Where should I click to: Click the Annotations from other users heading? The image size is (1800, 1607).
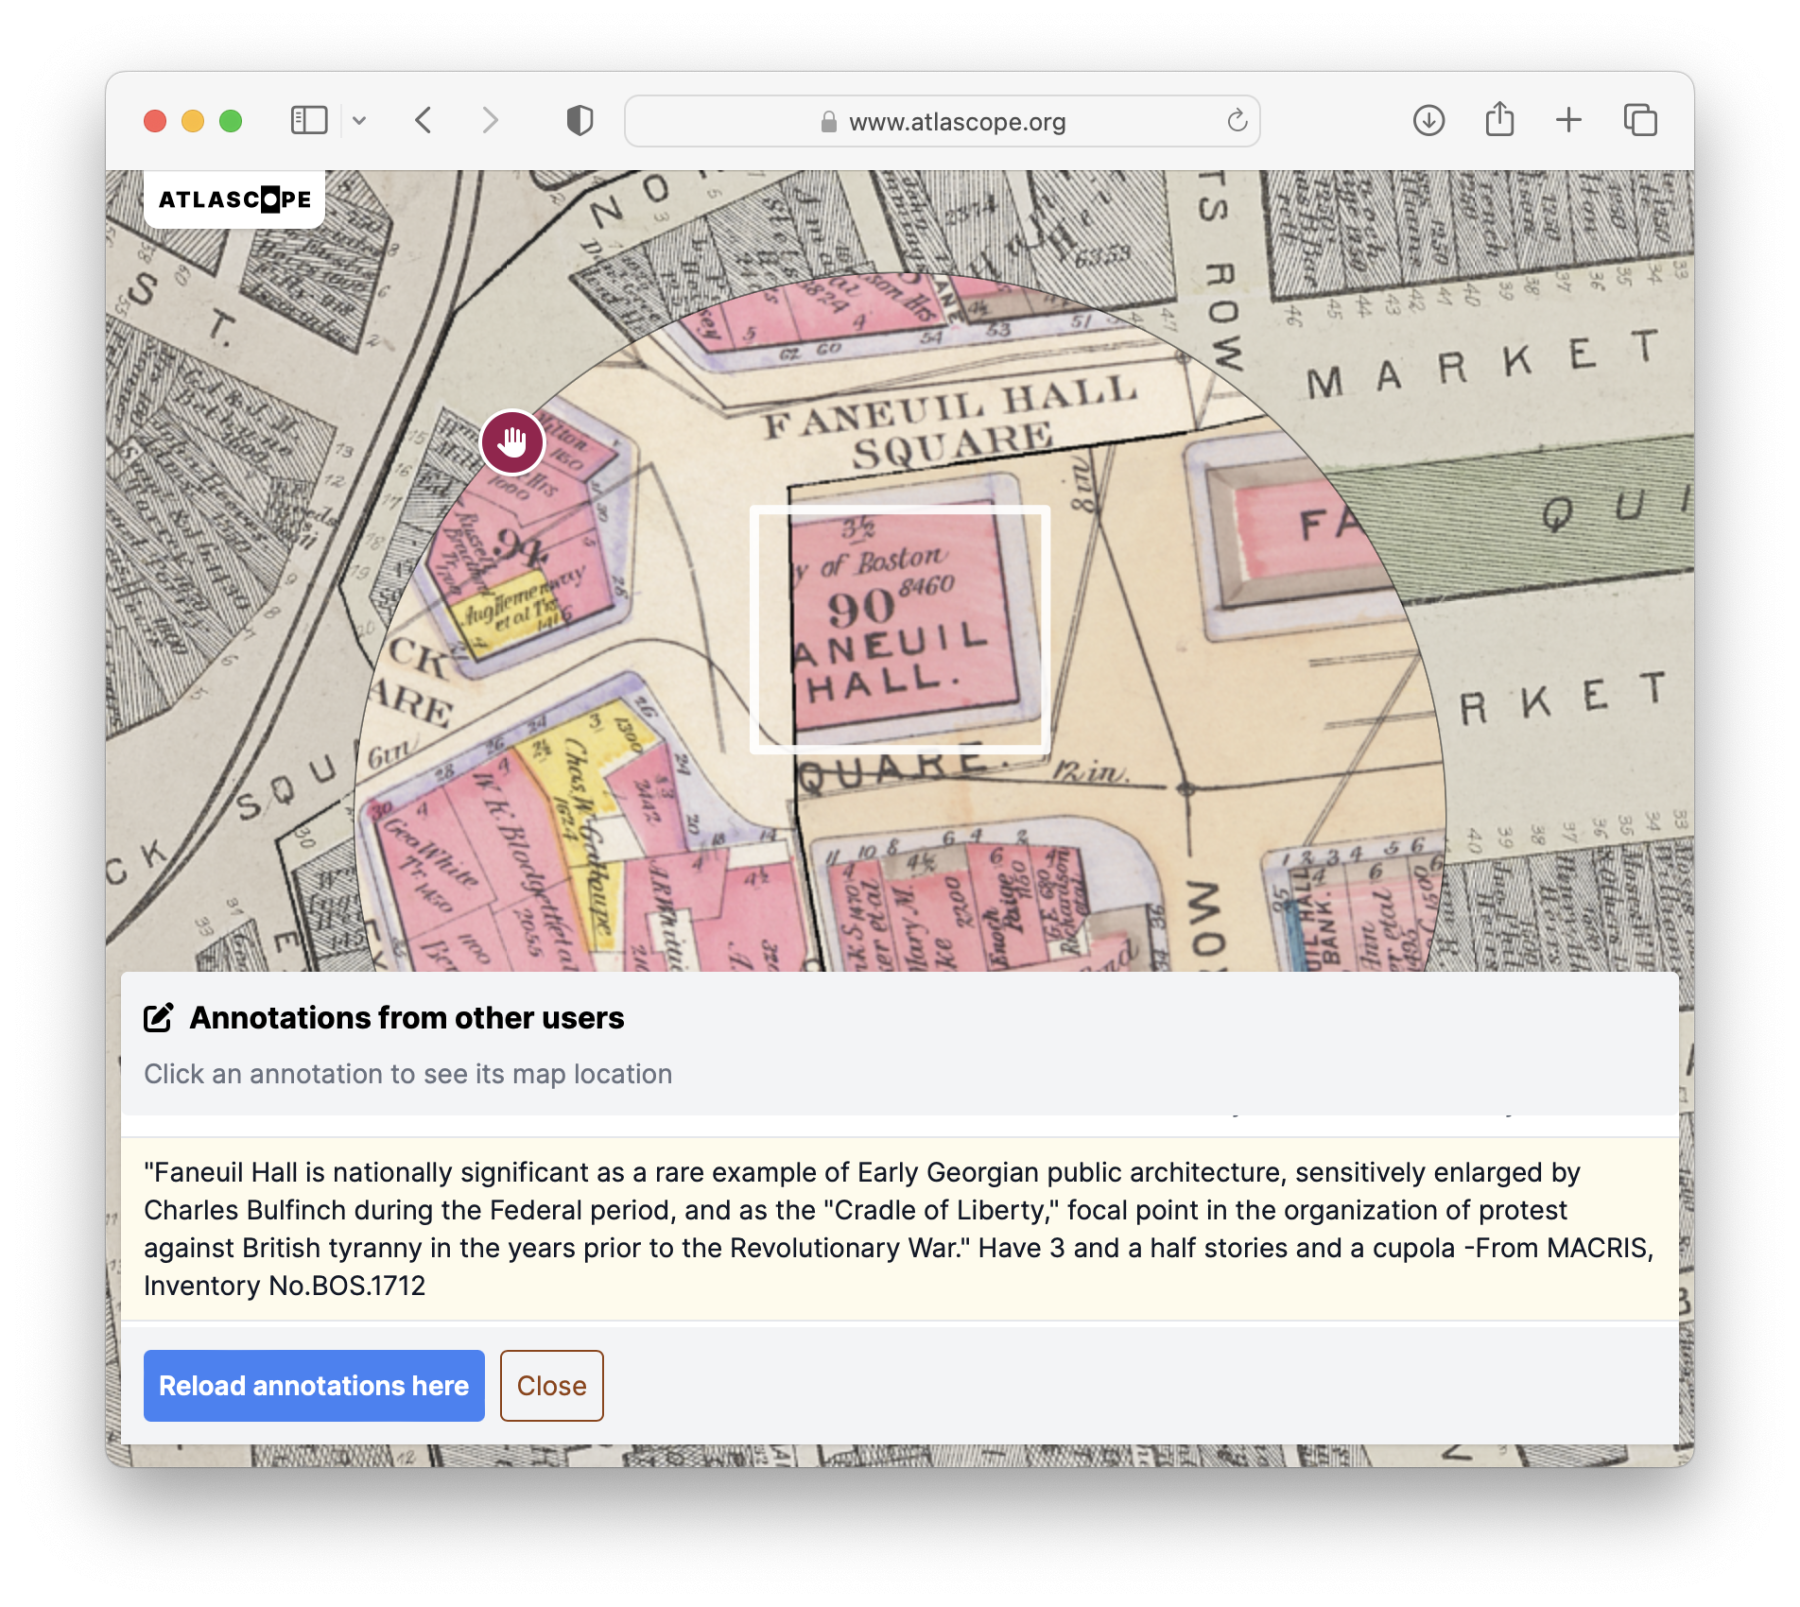pos(407,1018)
